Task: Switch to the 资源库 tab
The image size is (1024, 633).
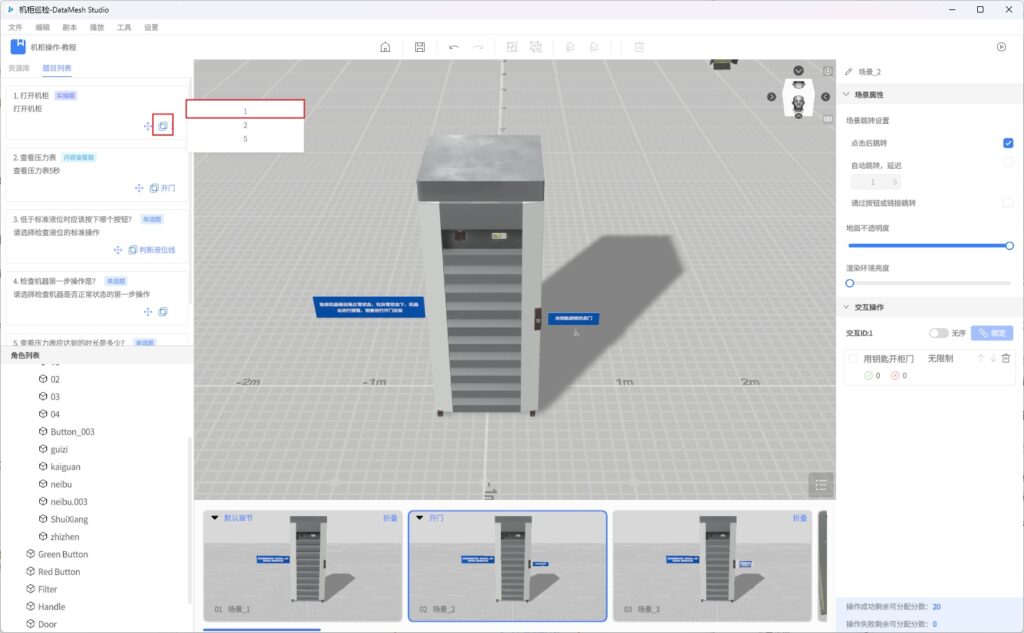Action: point(18,68)
